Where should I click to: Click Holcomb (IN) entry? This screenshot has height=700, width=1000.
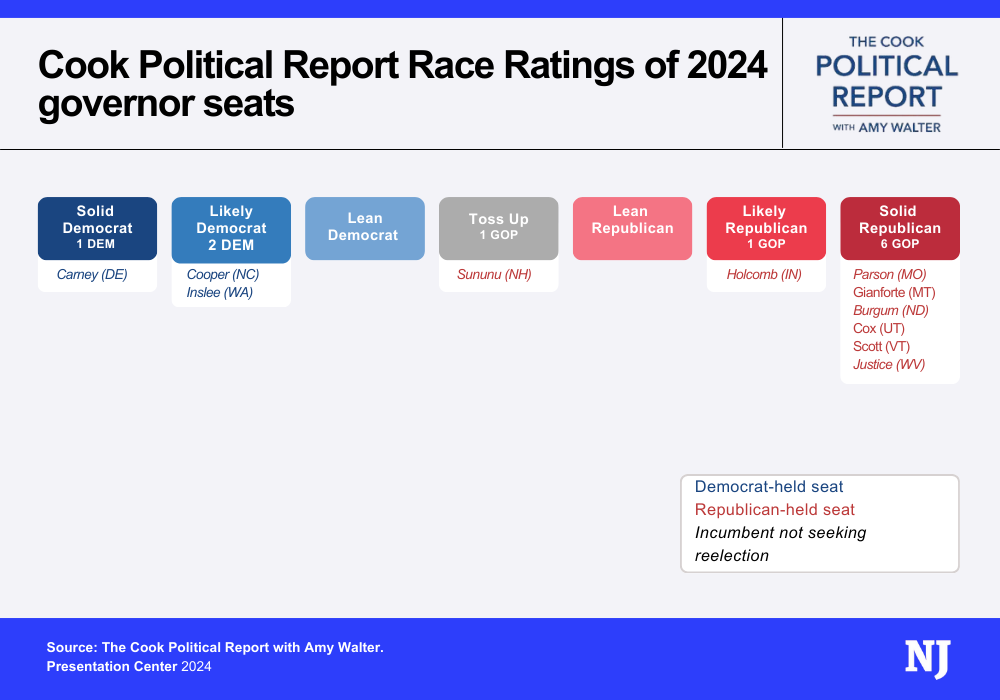[x=764, y=275]
